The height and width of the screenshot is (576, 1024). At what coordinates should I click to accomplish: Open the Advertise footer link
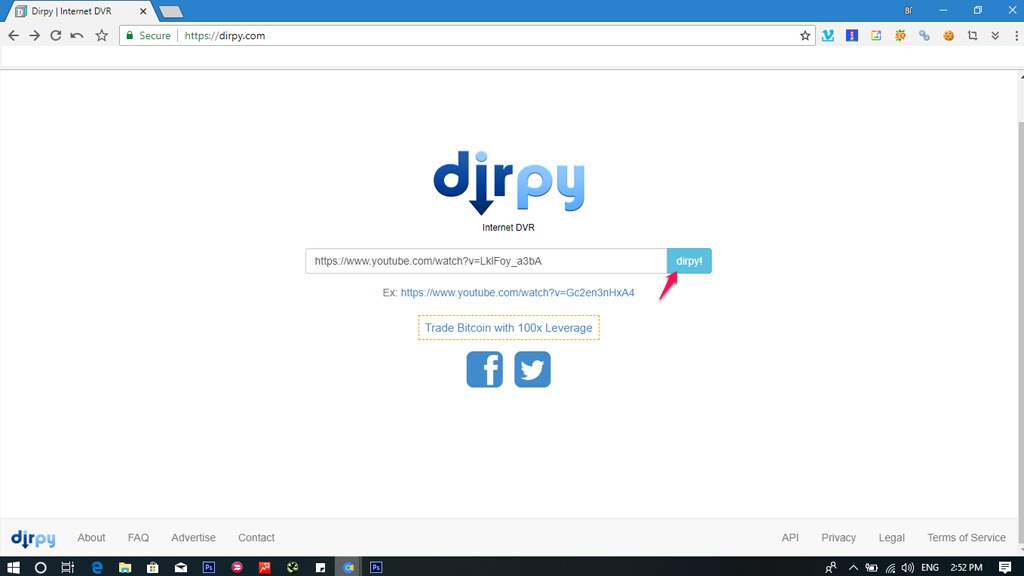(x=193, y=537)
